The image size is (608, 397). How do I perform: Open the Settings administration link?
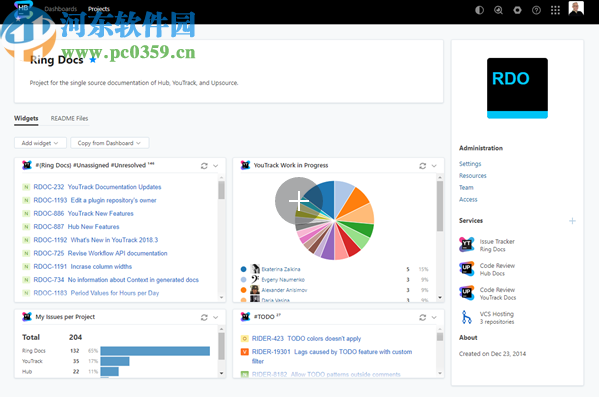point(470,164)
